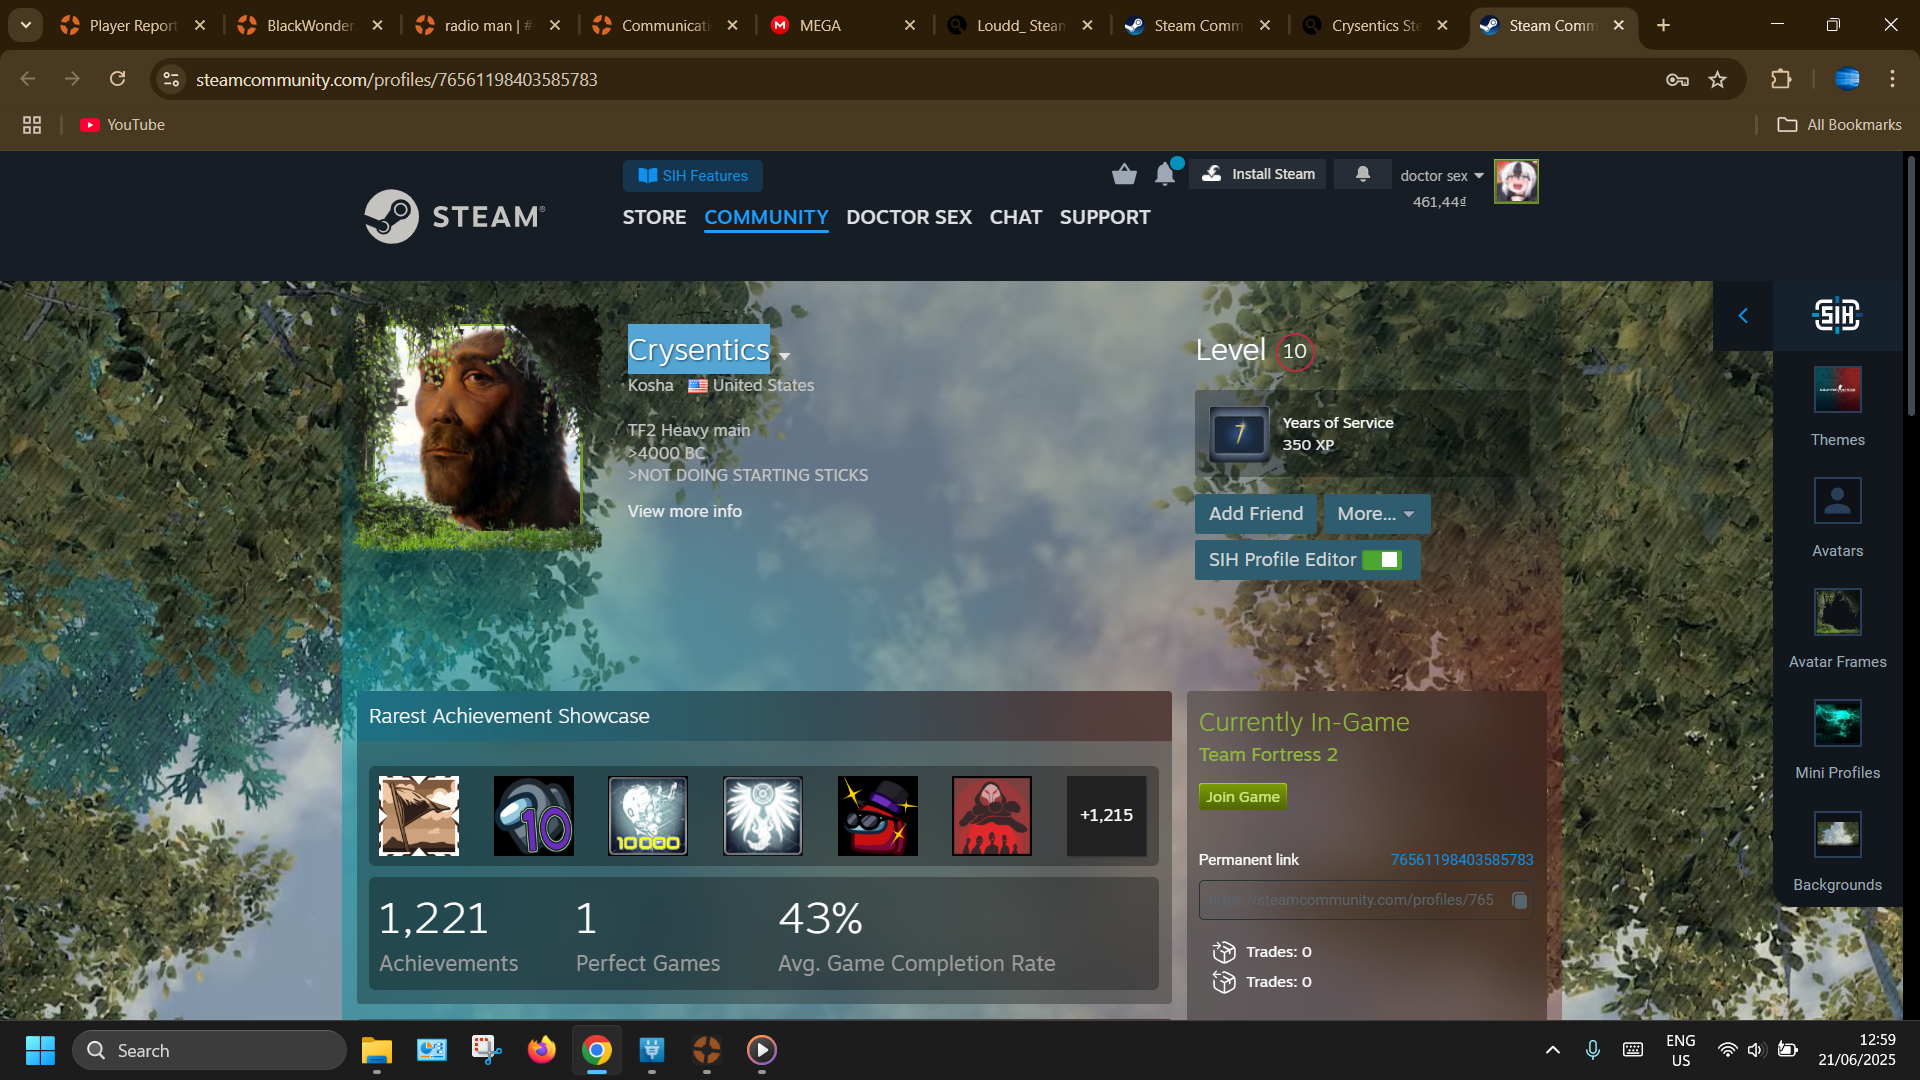Open the Themes icon in SIH panel
The width and height of the screenshot is (1920, 1080).
point(1837,390)
